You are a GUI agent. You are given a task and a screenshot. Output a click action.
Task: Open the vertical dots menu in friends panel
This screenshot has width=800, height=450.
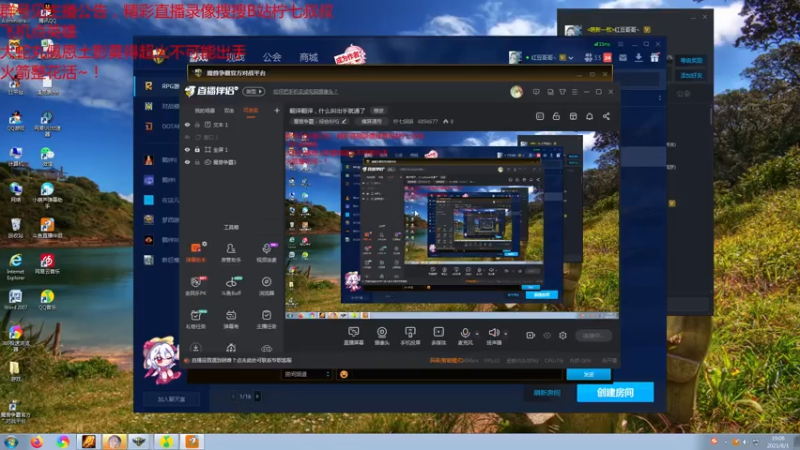pyautogui.click(x=660, y=97)
